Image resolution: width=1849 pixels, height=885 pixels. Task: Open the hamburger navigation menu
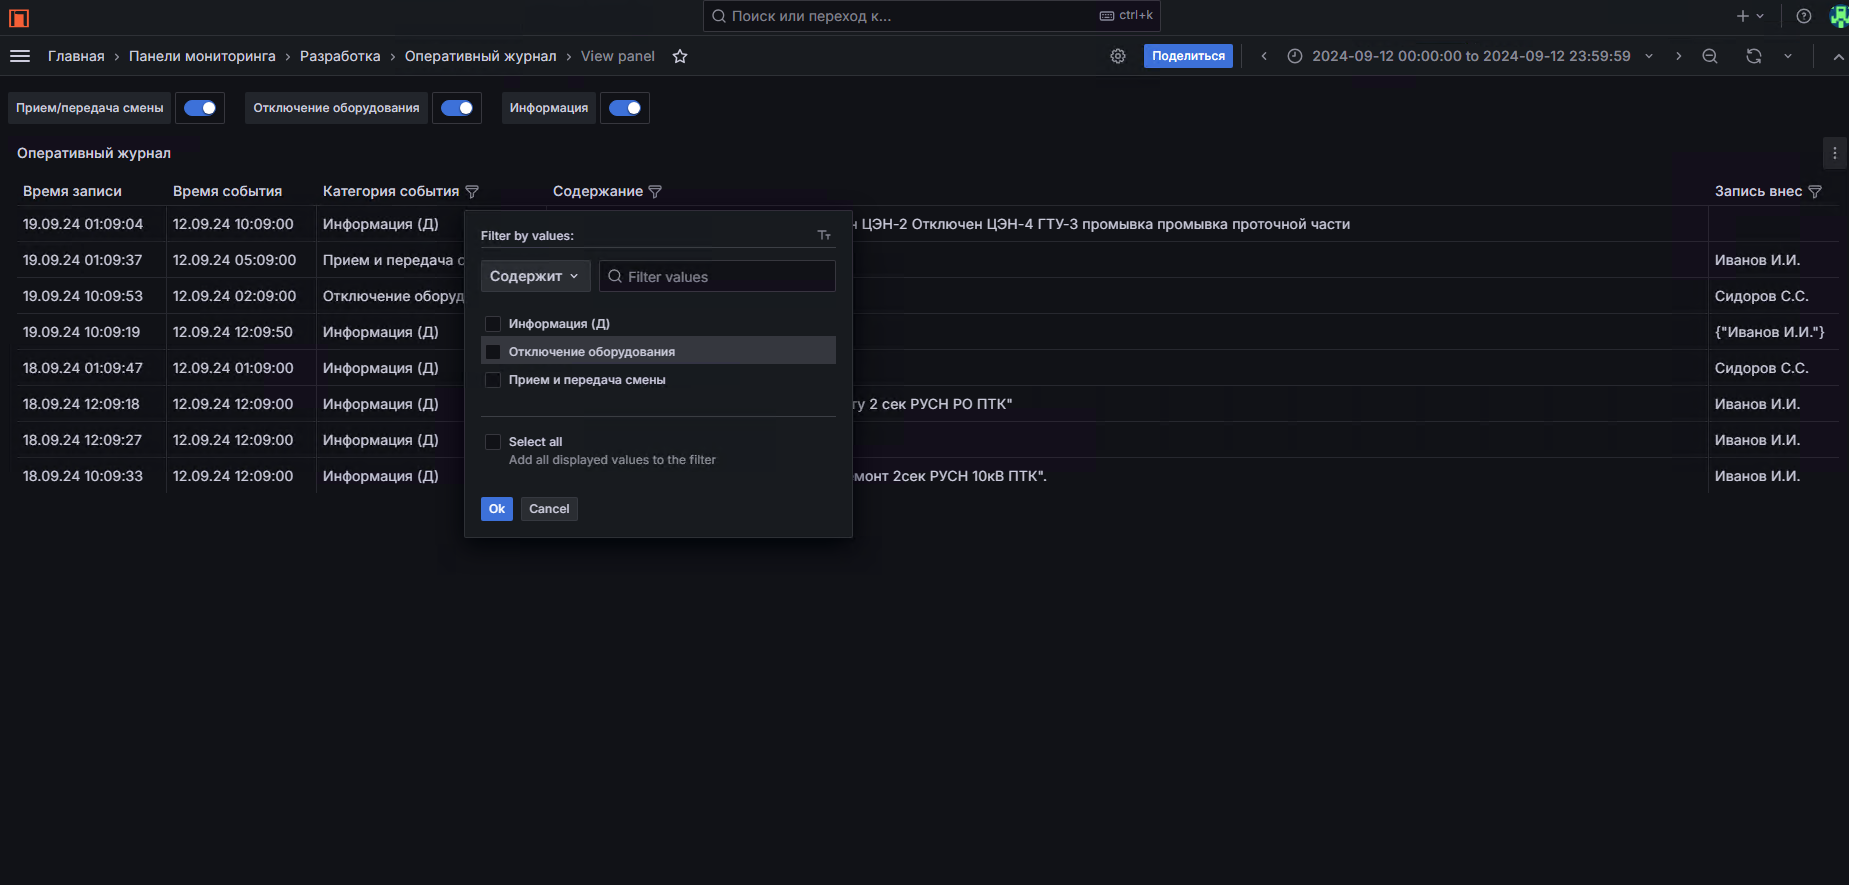click(20, 56)
